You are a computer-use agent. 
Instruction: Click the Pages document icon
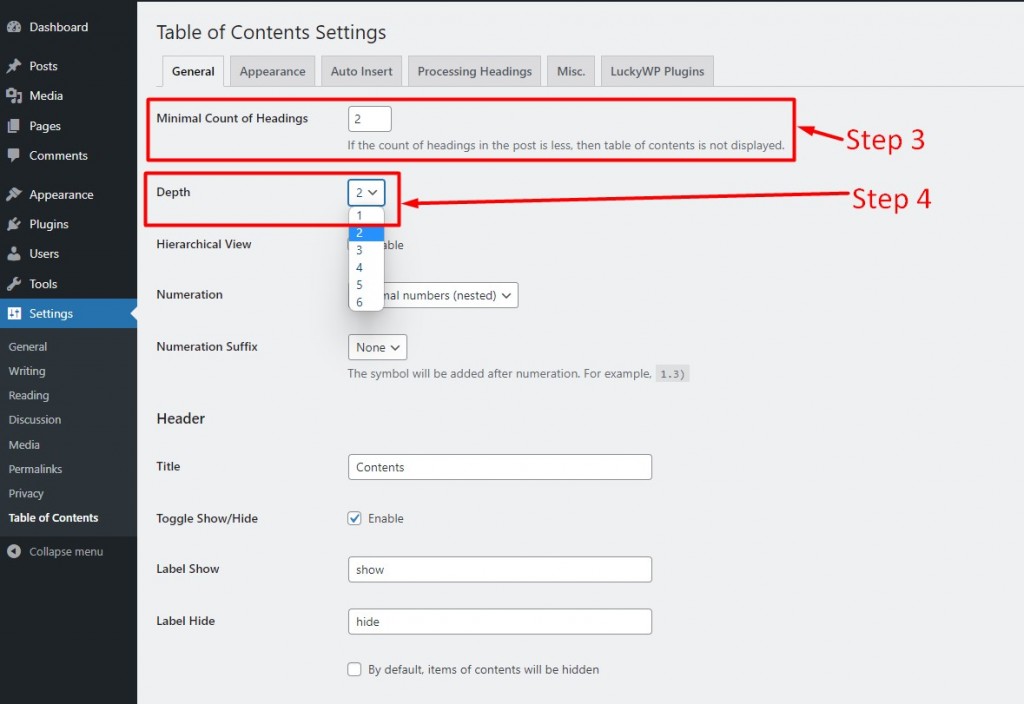(x=14, y=126)
